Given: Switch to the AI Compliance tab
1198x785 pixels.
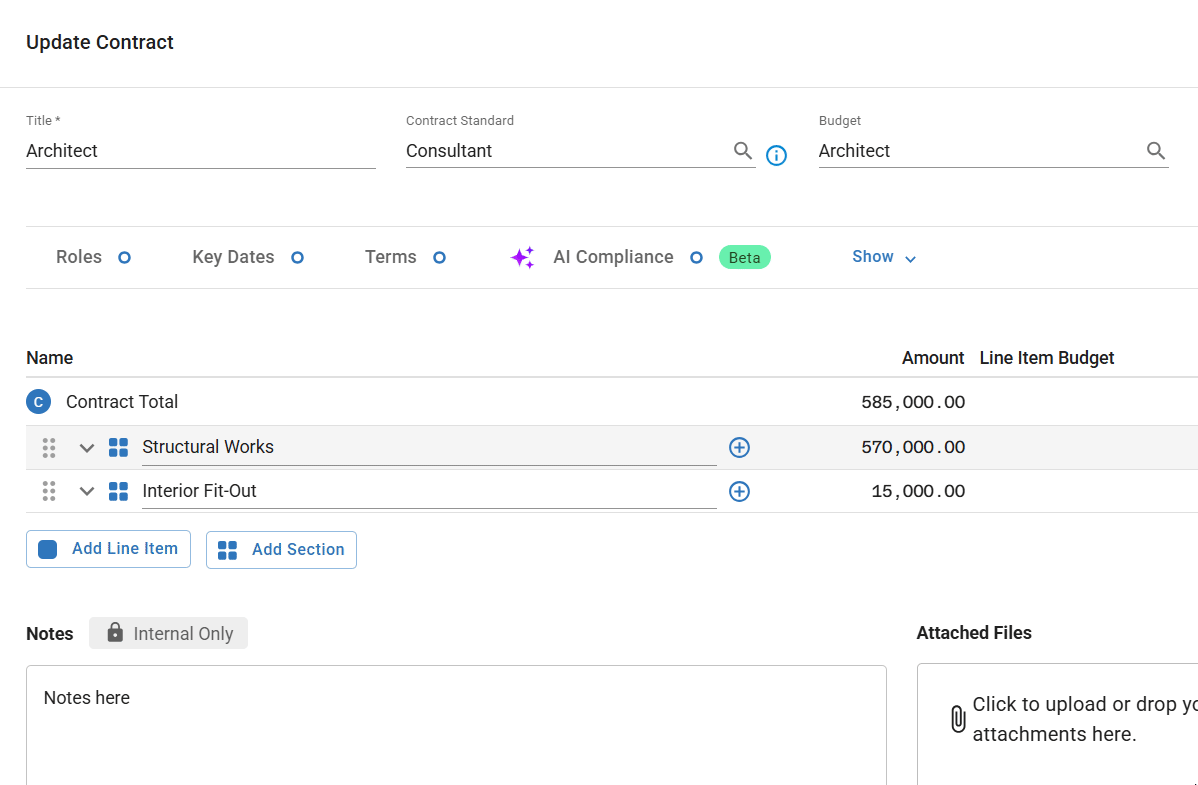Looking at the screenshot, I should click(x=613, y=257).
